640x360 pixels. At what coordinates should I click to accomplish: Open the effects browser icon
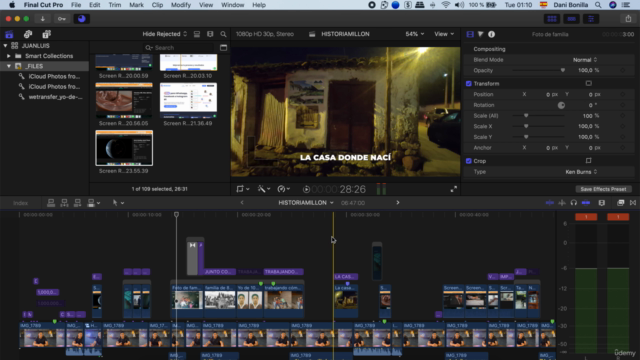620,203
